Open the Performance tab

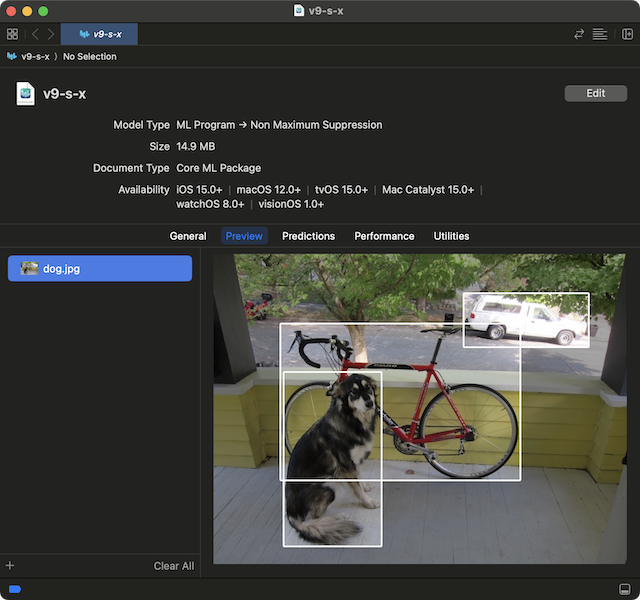[384, 236]
